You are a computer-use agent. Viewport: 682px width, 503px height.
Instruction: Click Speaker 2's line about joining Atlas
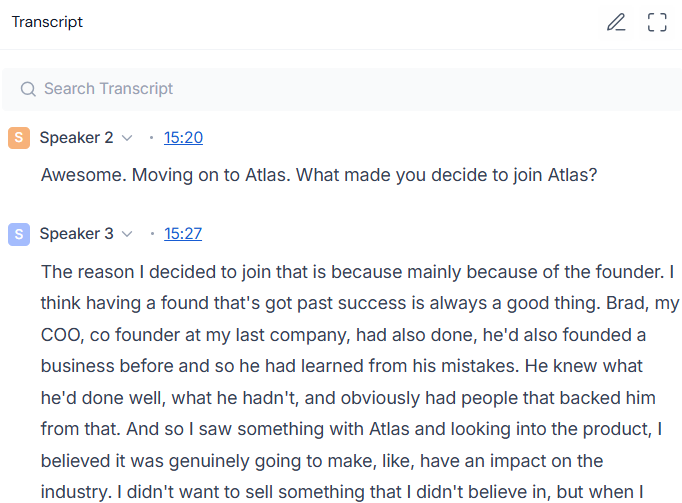pos(319,174)
